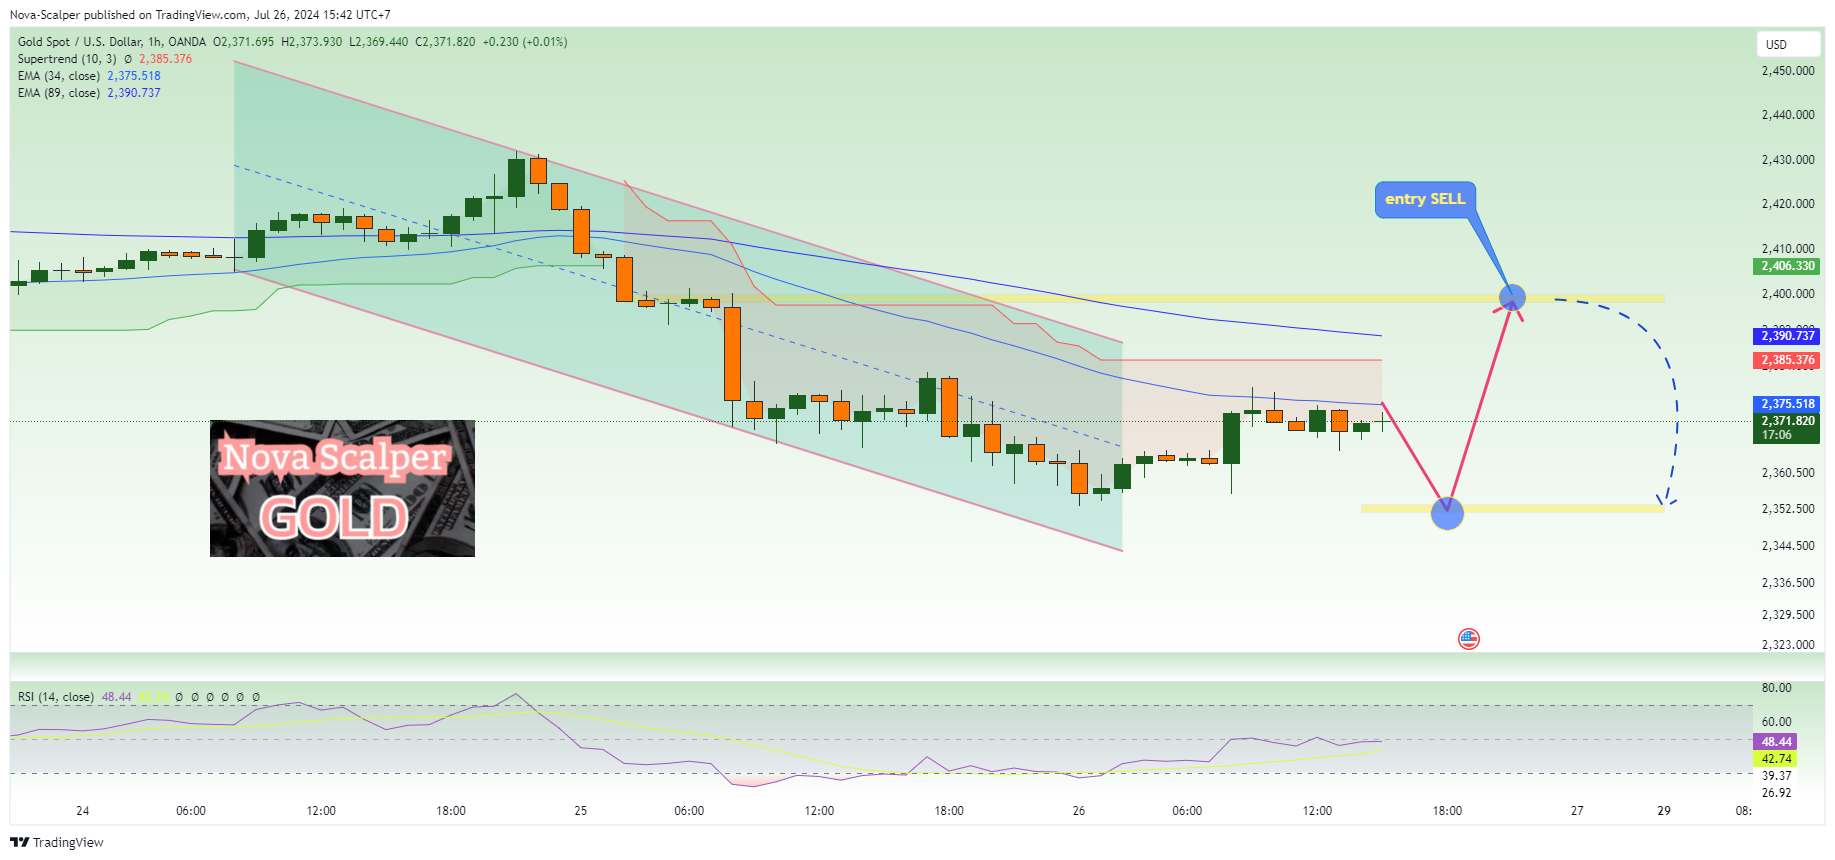This screenshot has height=860, width=1835.
Task: Click the RSI value 48.44 label
Action: (x=1775, y=742)
